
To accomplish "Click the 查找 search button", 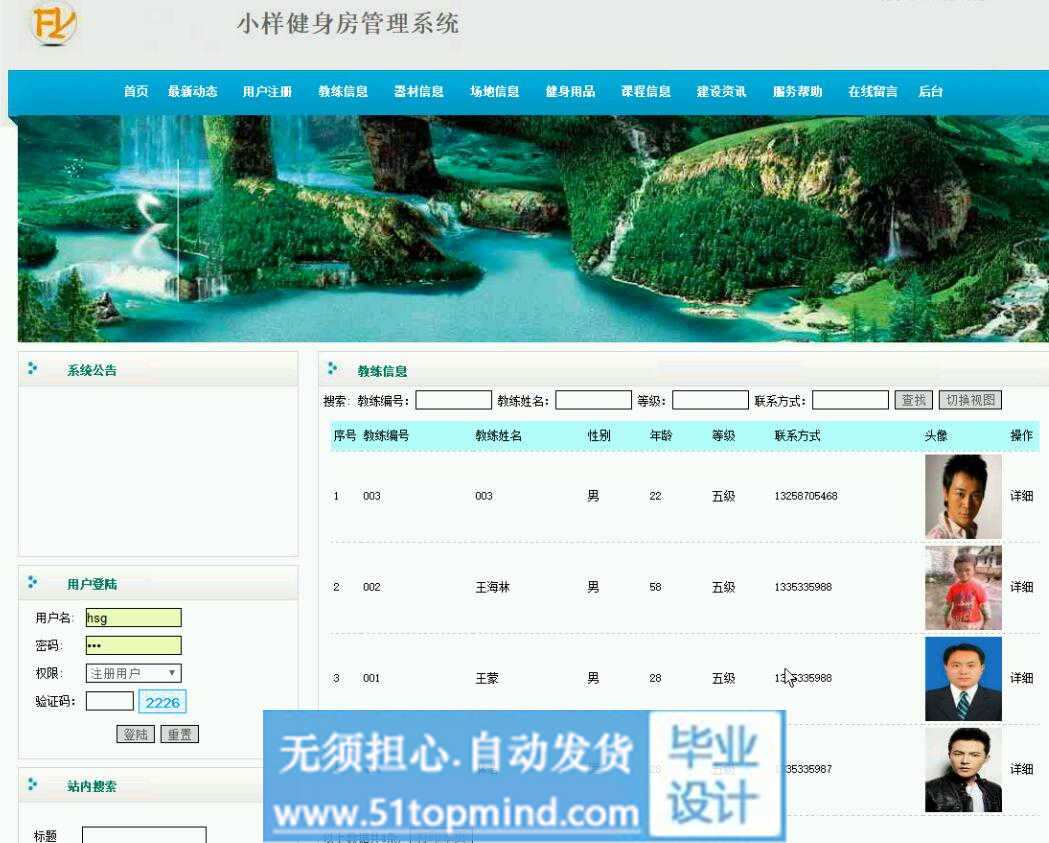I will pyautogui.click(x=913, y=400).
